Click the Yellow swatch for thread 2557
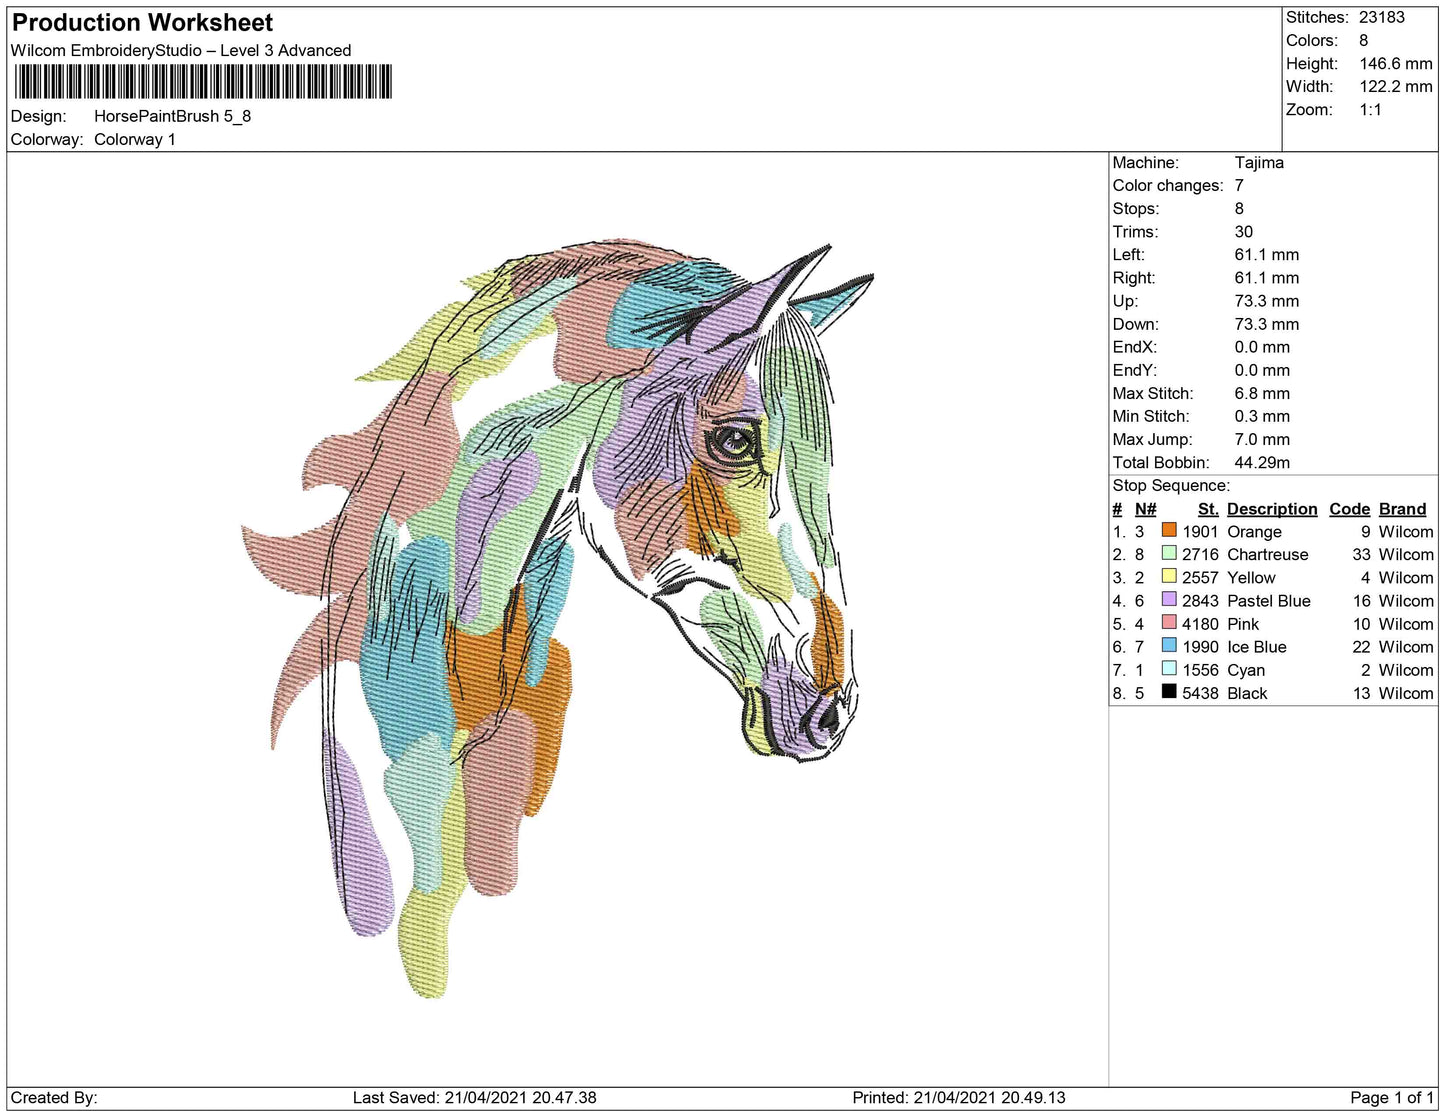Screen dimensions: 1445x1112 (1168, 577)
